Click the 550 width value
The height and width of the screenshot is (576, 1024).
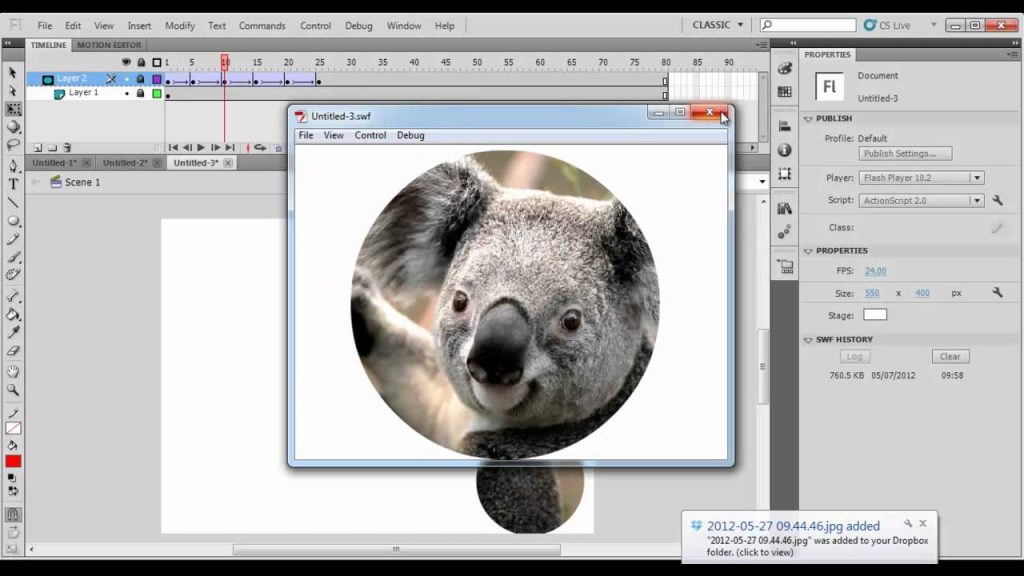(x=872, y=293)
